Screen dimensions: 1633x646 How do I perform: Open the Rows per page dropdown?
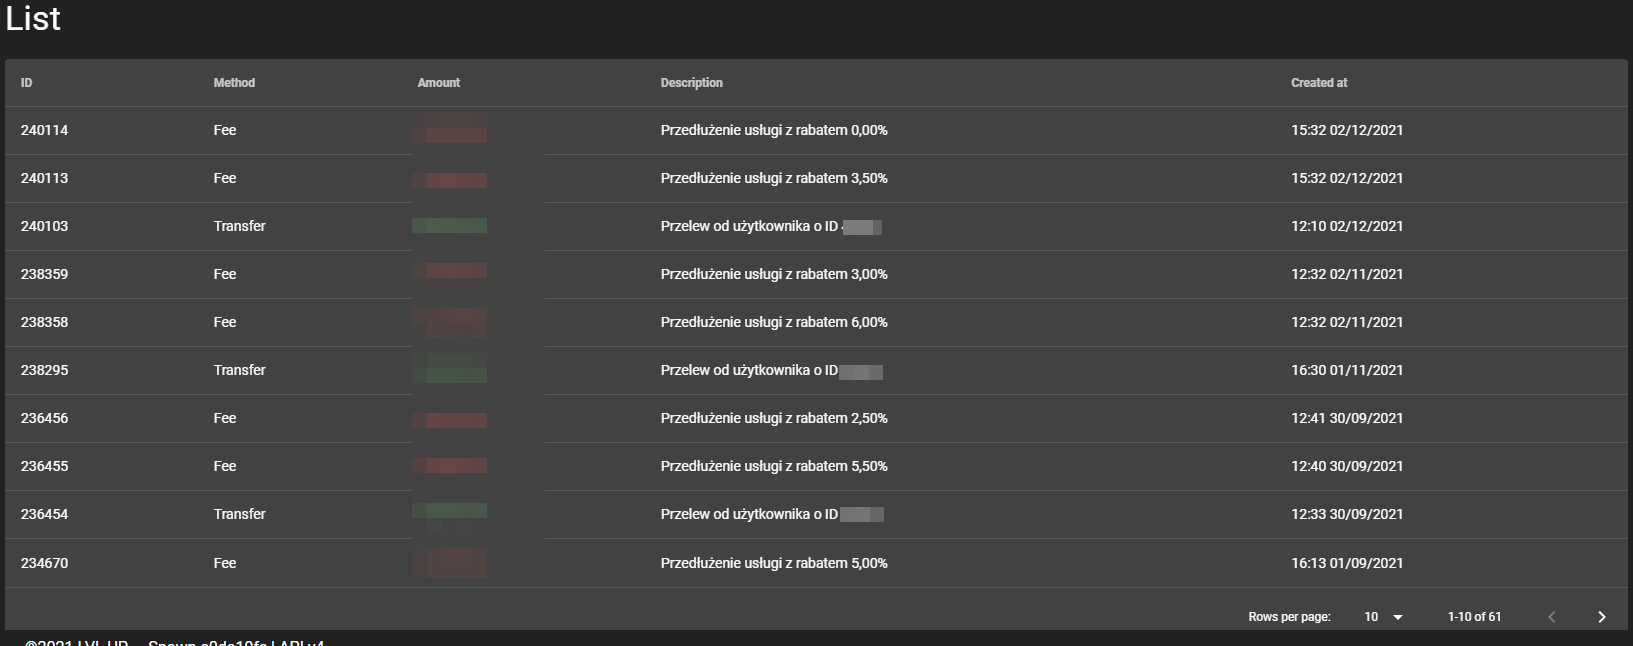click(x=1384, y=617)
